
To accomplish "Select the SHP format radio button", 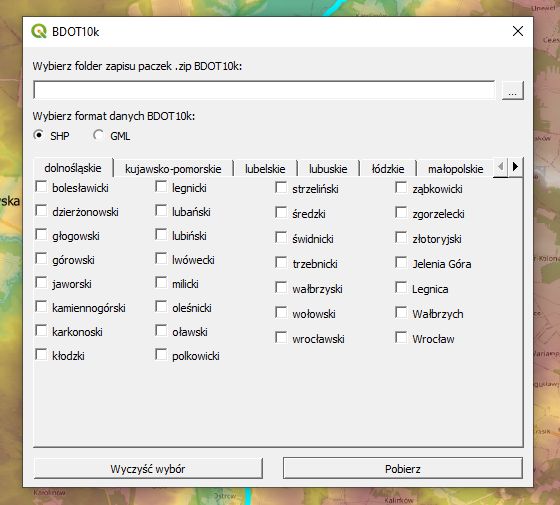I will tap(39, 135).
